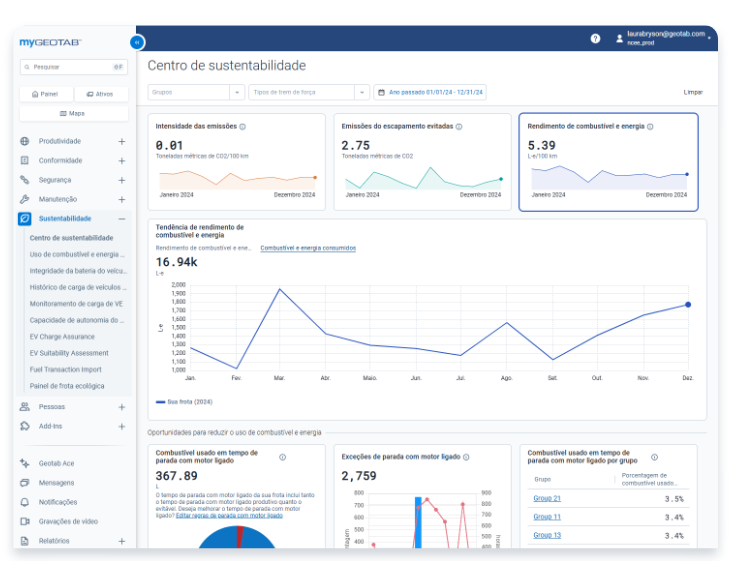Switch to Combustível e energia consumidos tab
This screenshot has width=730, height=561.
(x=308, y=247)
